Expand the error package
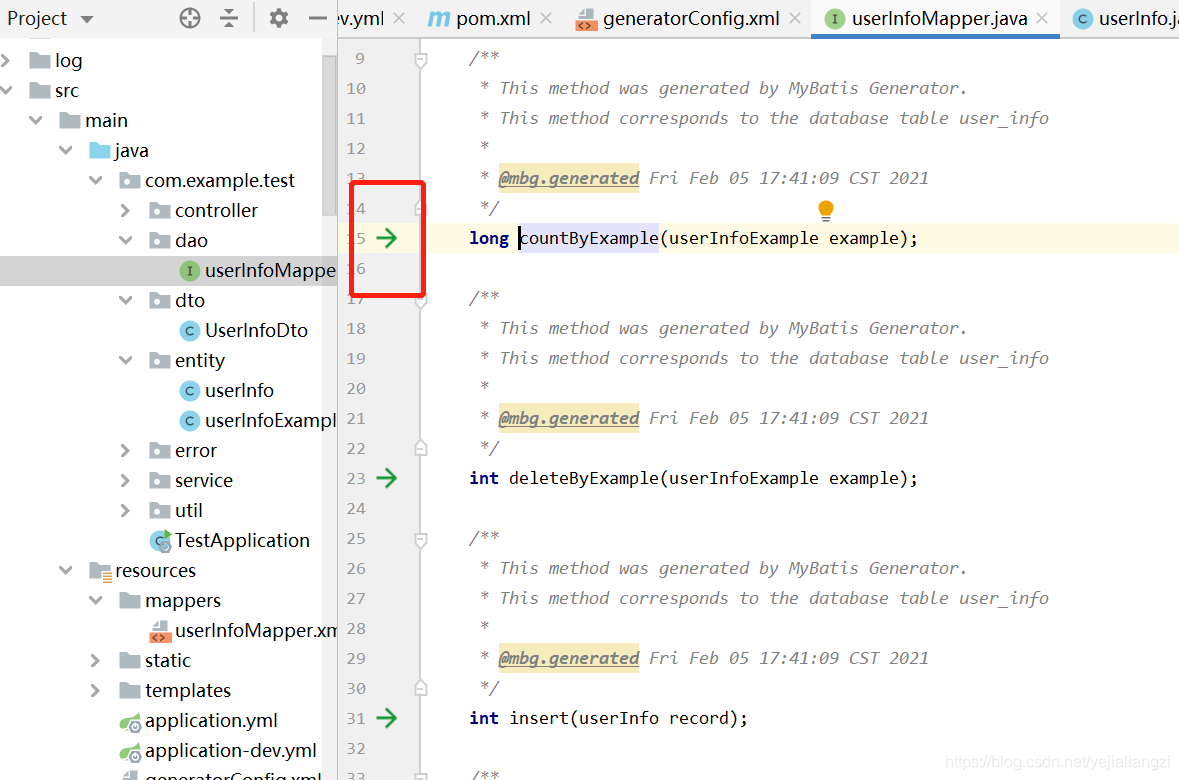1179x780 pixels. [126, 451]
